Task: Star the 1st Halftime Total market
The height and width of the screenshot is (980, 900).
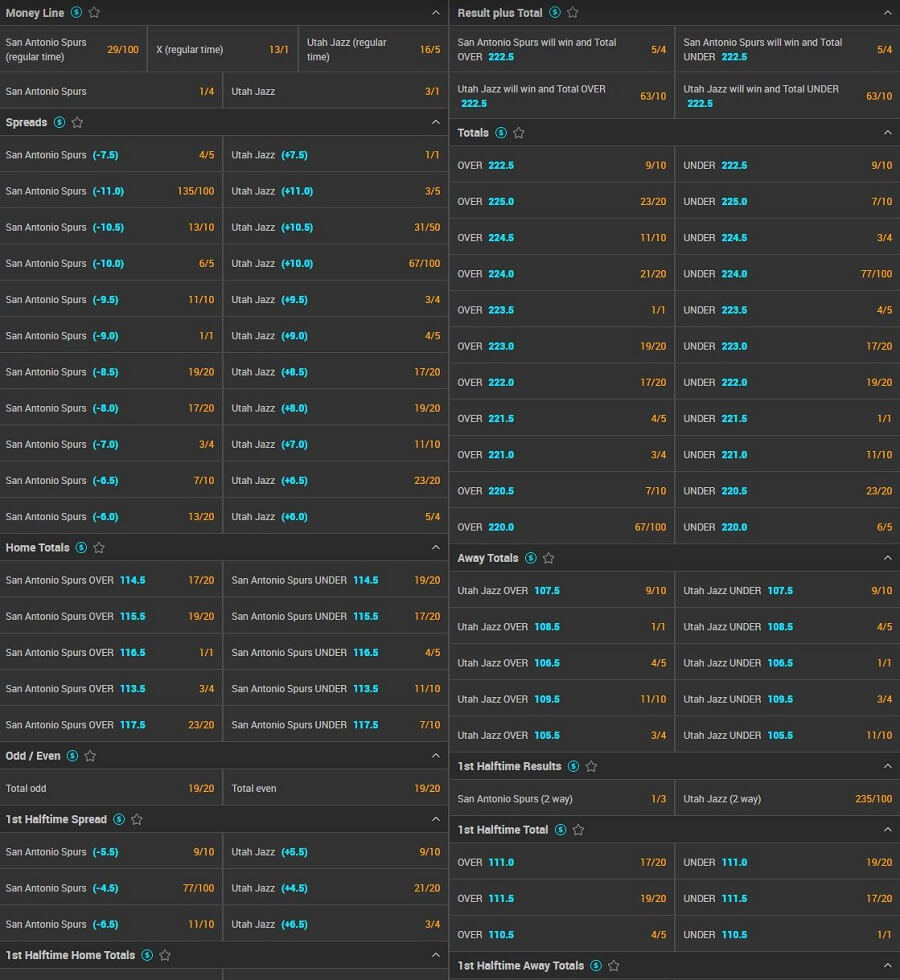Action: point(578,830)
